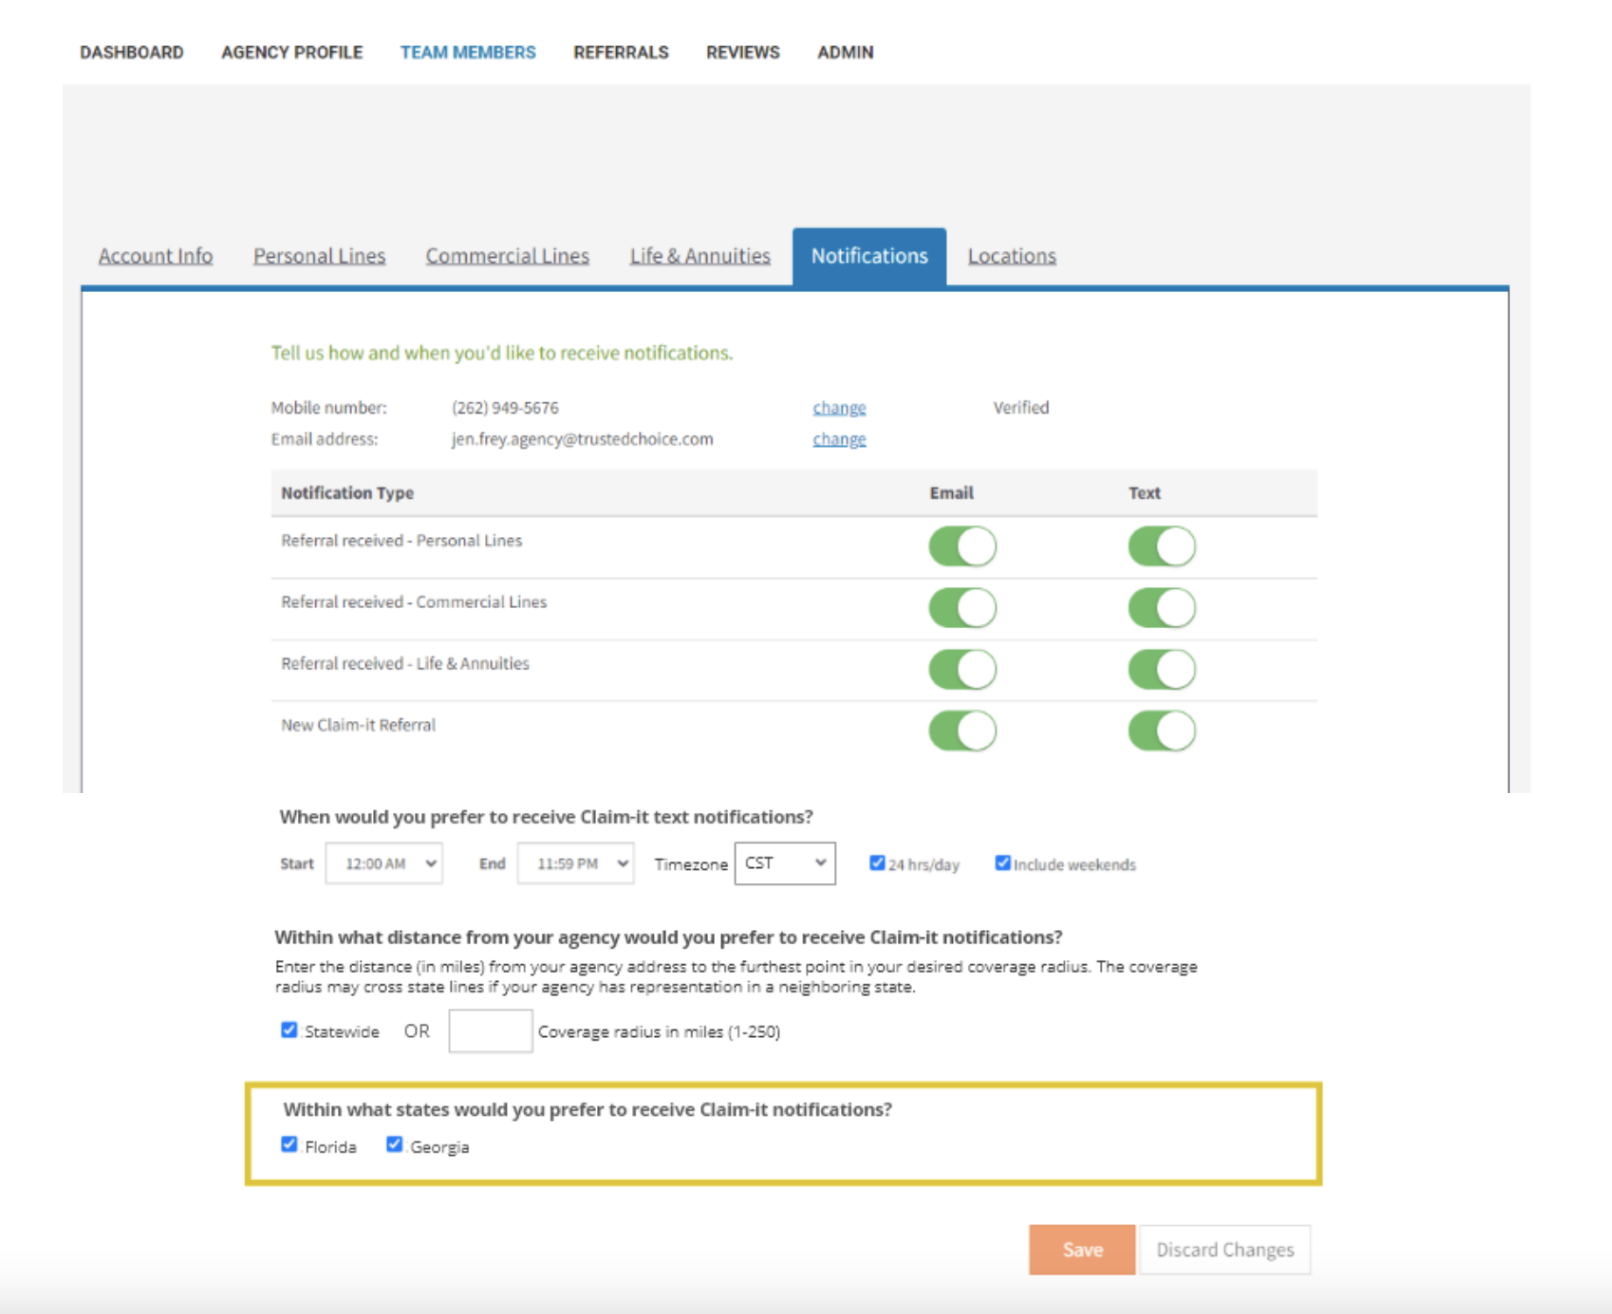Uncheck the Florida state checkbox
Screen dimensions: 1612x1314
(289, 1142)
